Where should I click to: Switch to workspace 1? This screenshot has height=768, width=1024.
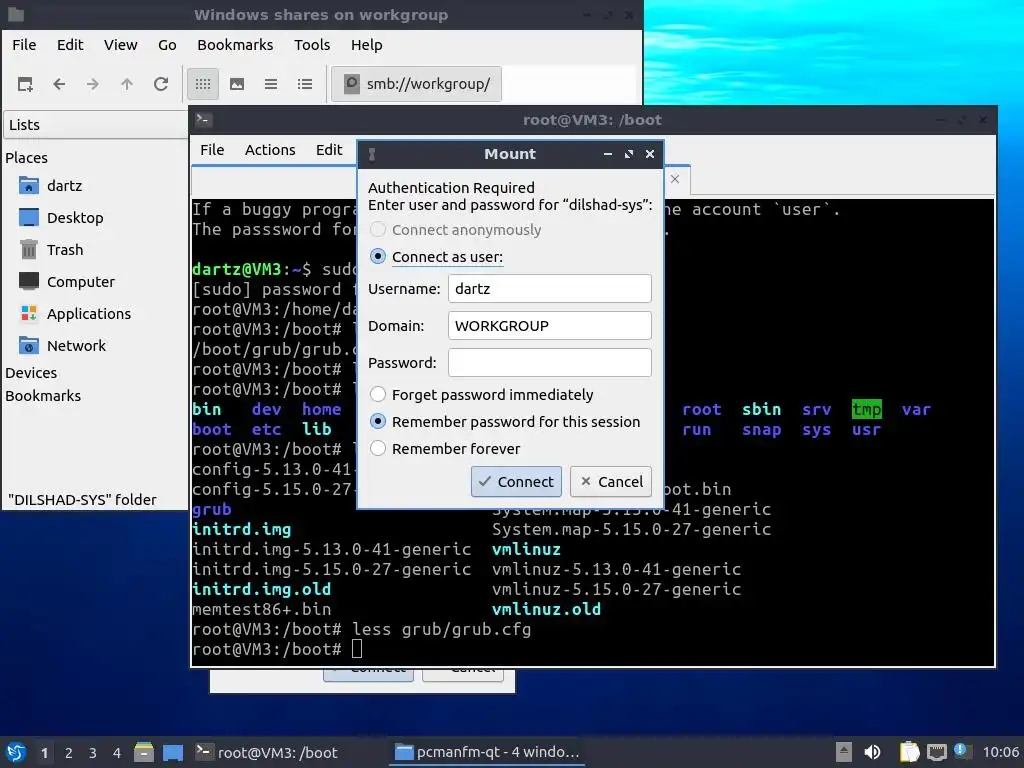click(x=44, y=753)
